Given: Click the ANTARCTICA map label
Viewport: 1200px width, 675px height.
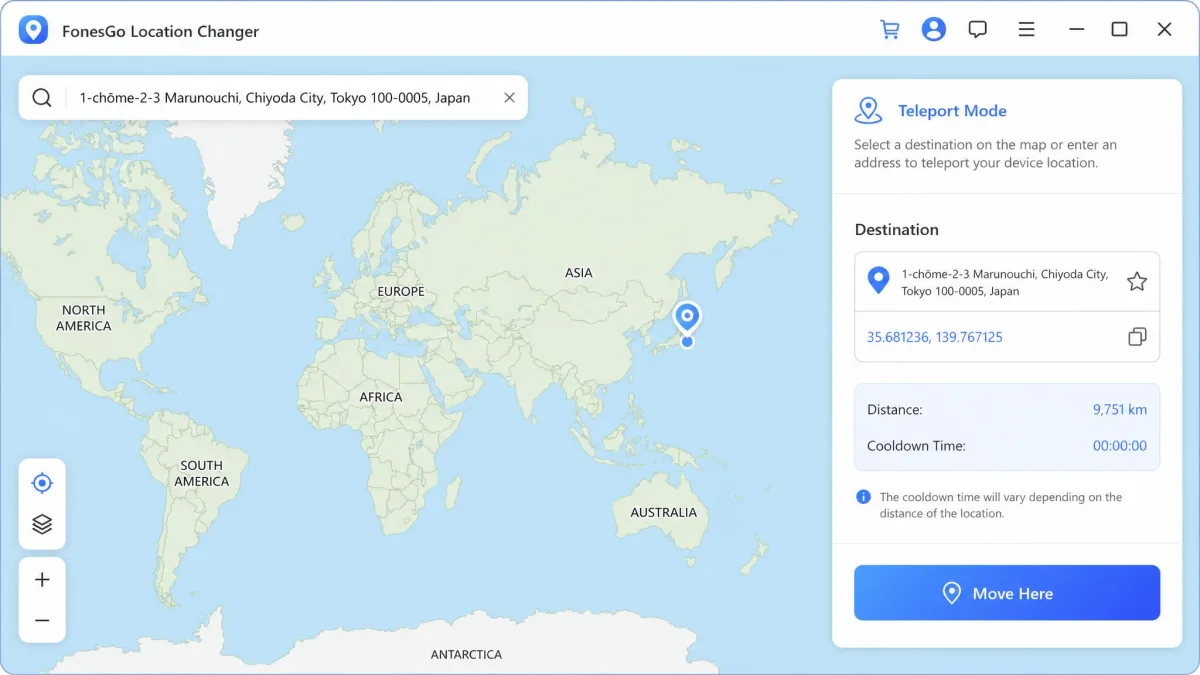Looking at the screenshot, I should pos(466,654).
